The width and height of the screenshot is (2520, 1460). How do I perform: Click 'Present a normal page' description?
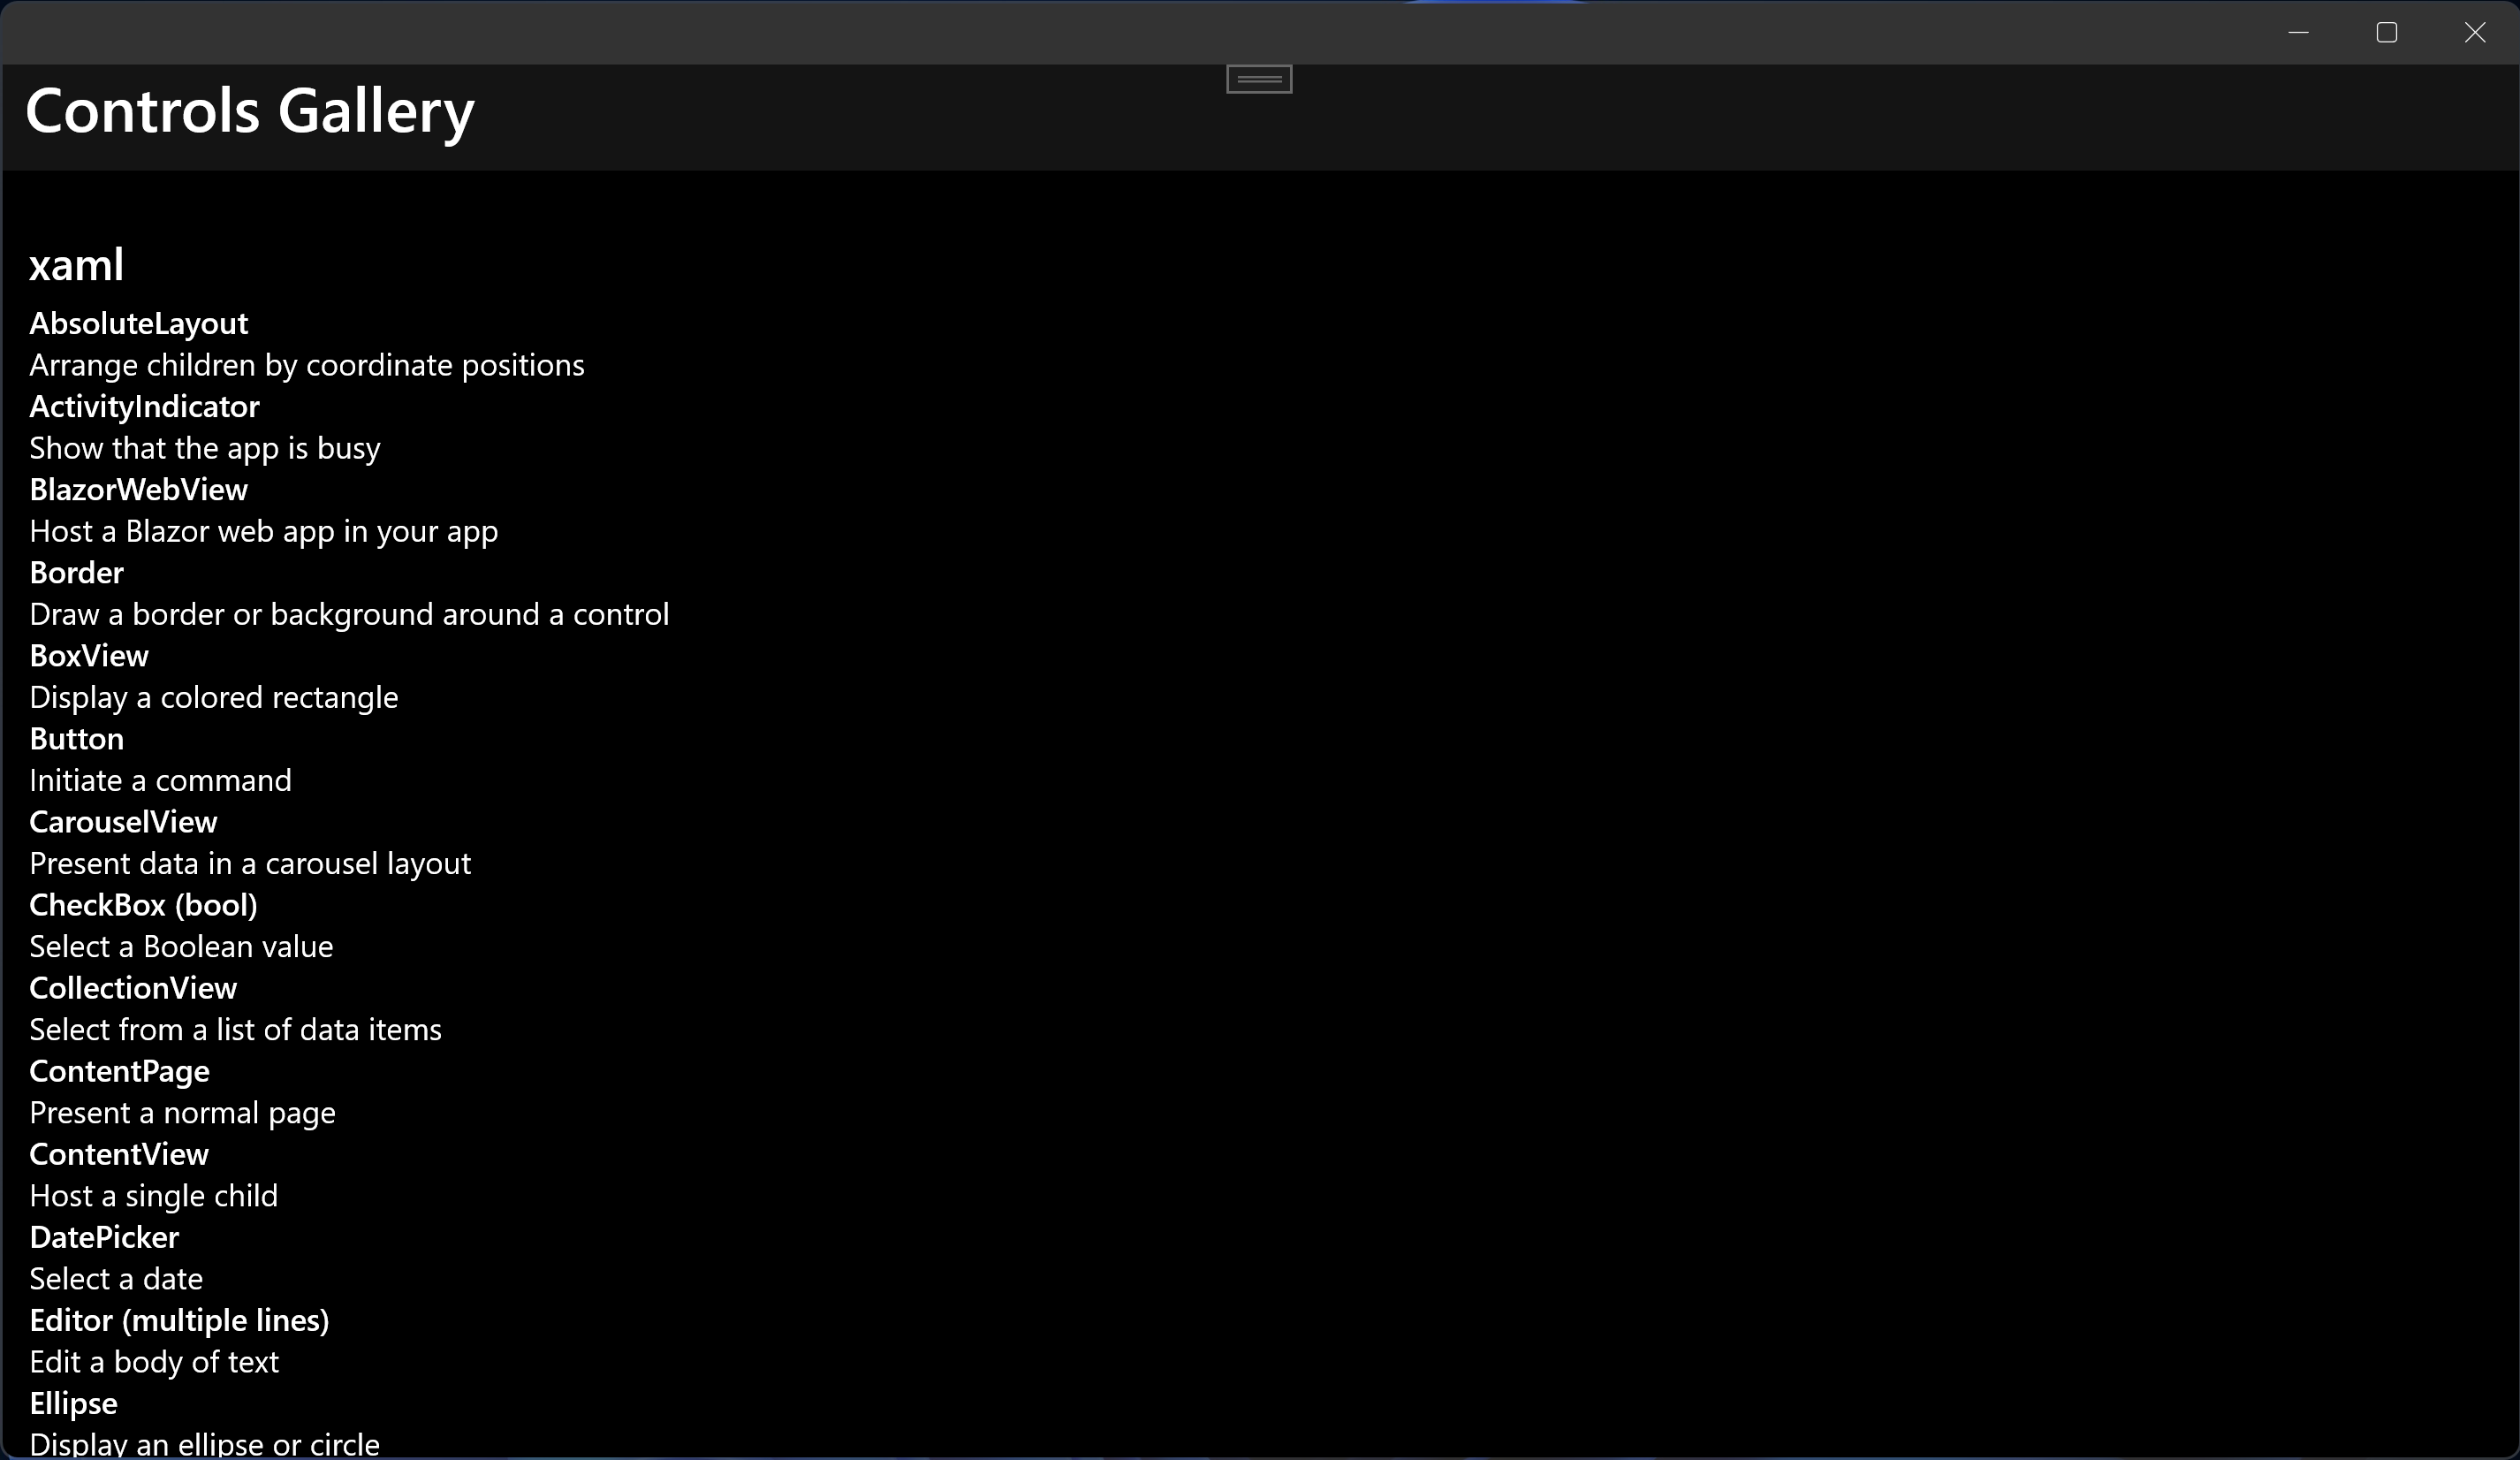(183, 1113)
